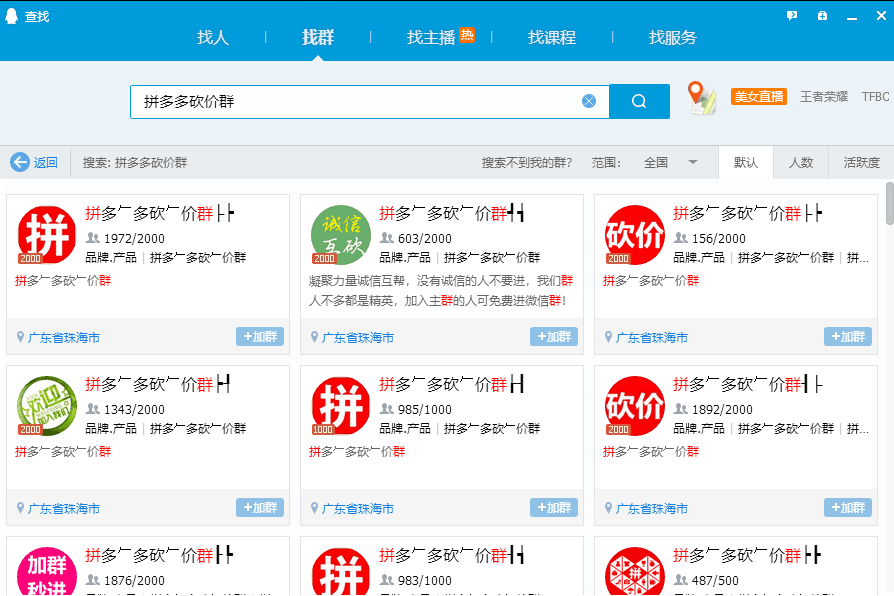Click the 品牌.产品 tag in the 603/2000 card
894x596 pixels.
click(405, 258)
